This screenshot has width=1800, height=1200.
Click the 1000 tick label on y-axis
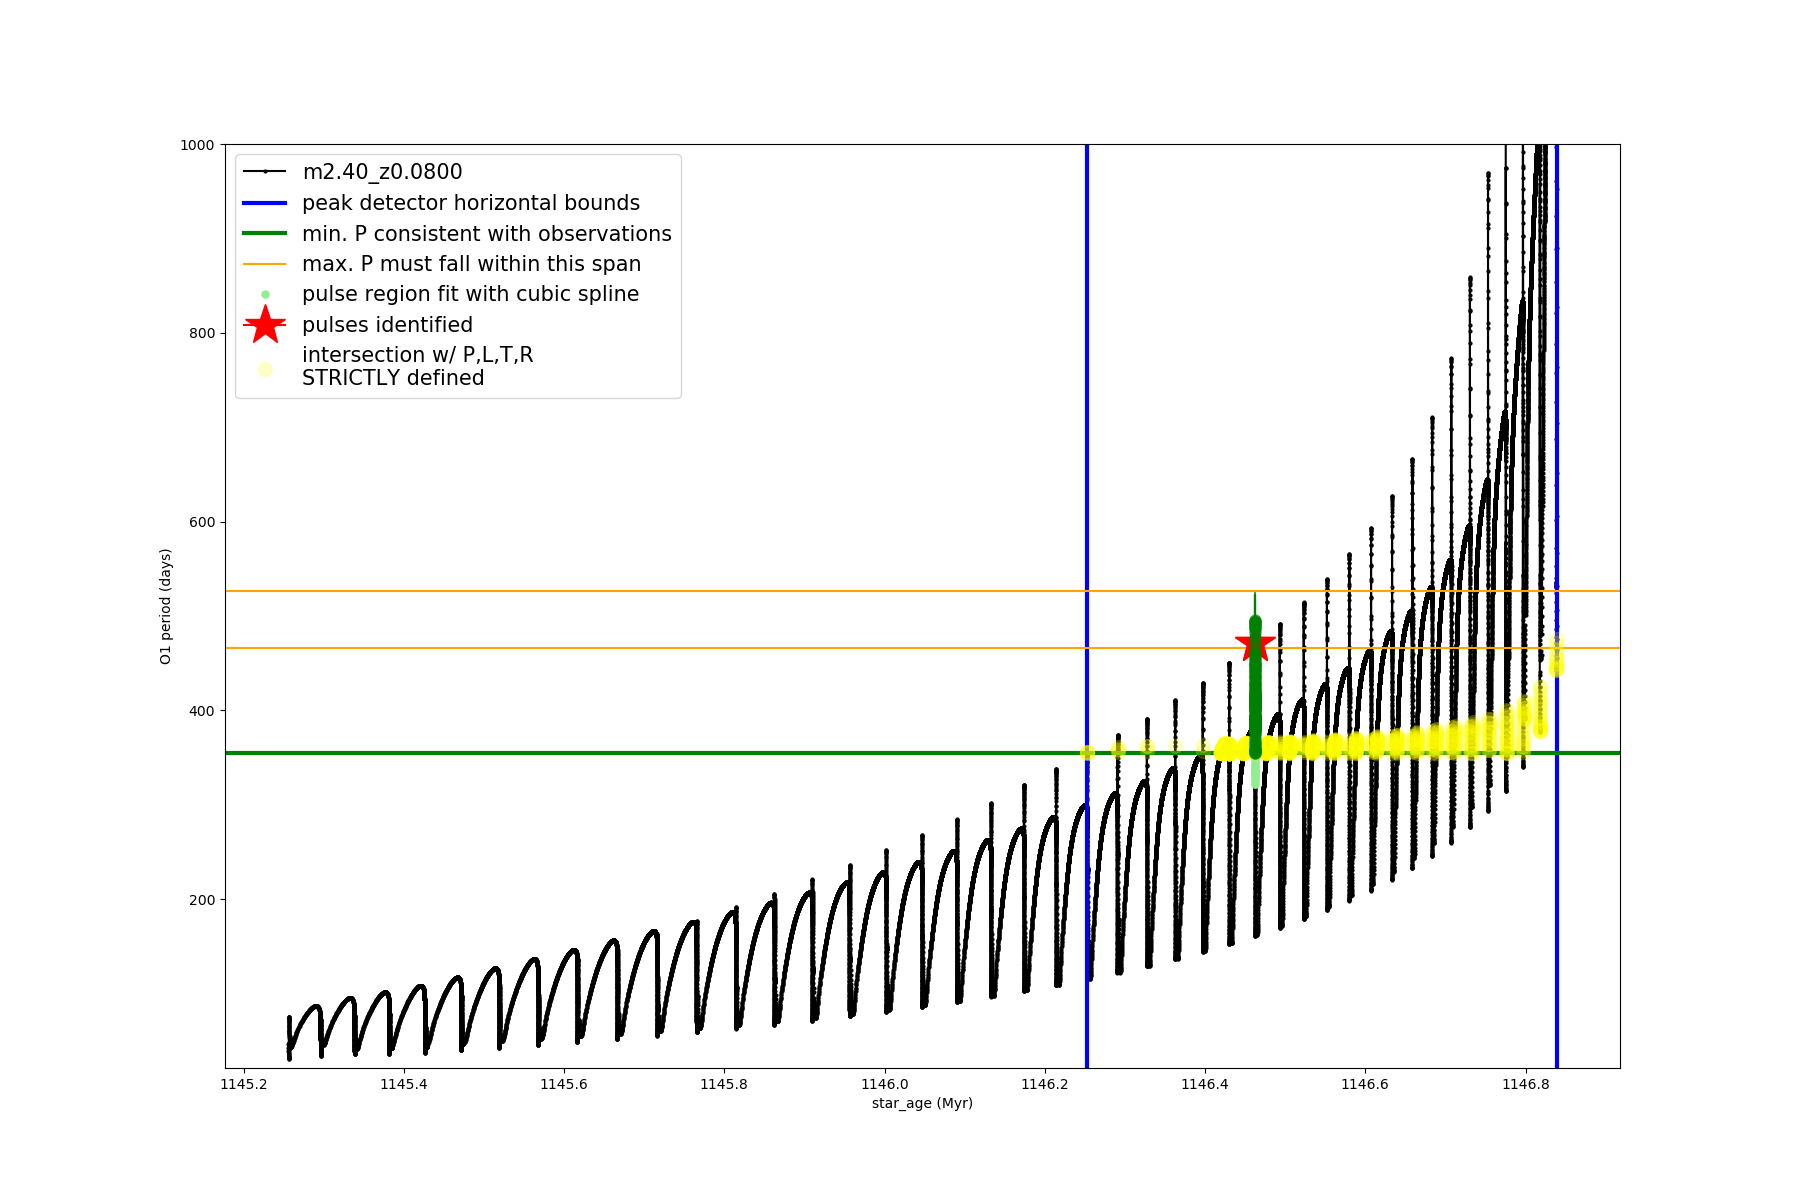197,145
